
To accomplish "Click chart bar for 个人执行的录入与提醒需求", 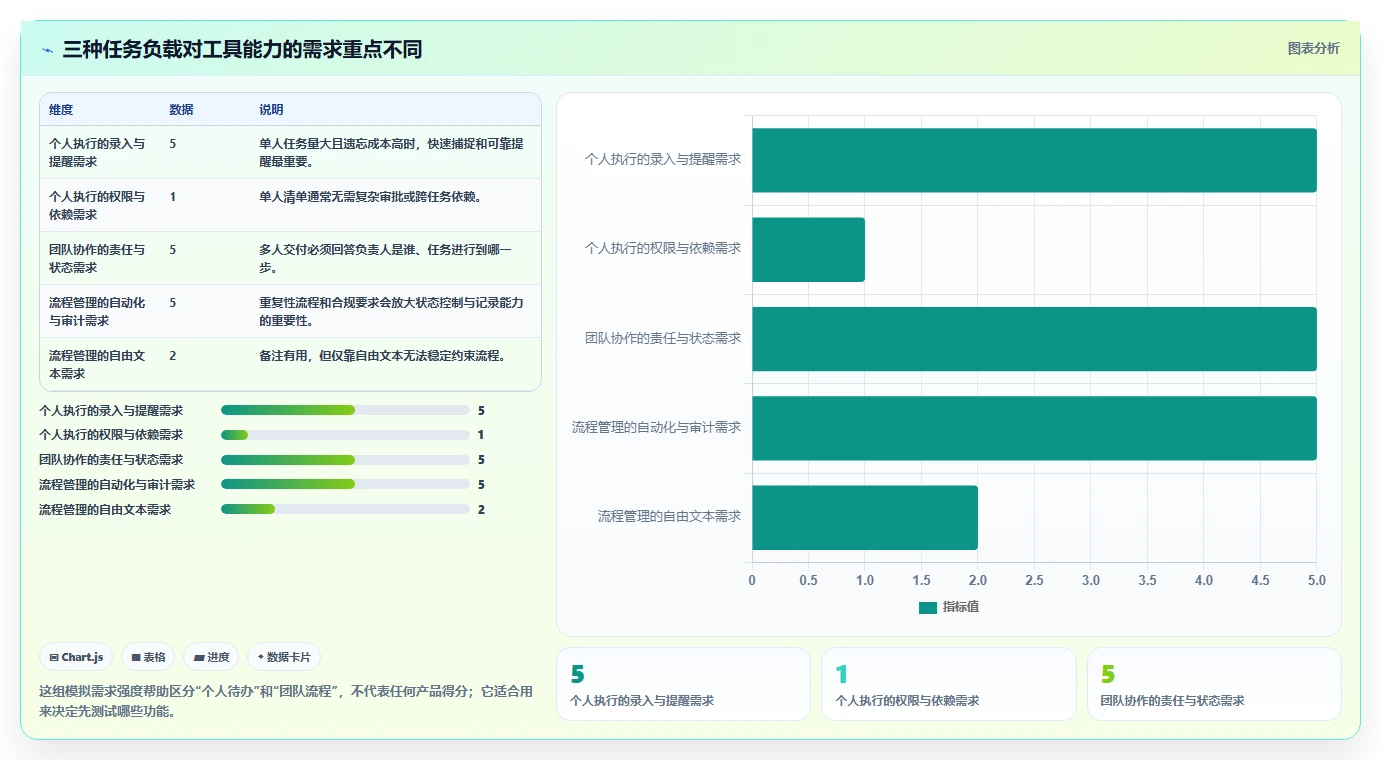I will (1034, 160).
